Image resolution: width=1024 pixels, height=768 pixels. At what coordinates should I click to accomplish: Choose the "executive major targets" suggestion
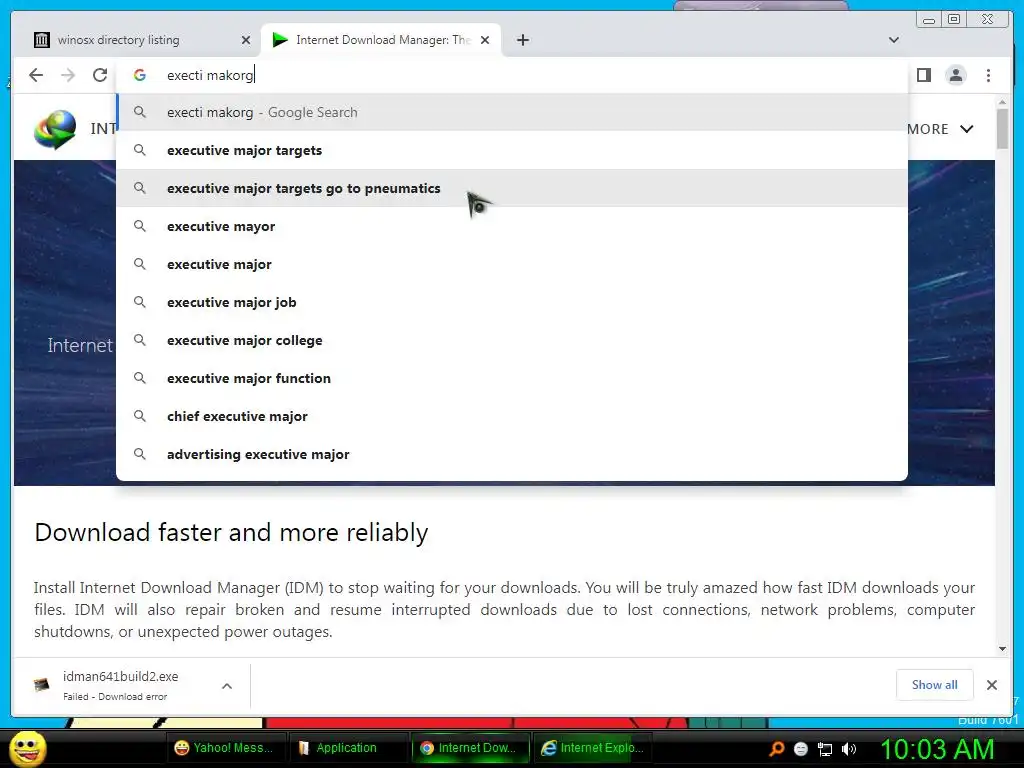point(512,150)
